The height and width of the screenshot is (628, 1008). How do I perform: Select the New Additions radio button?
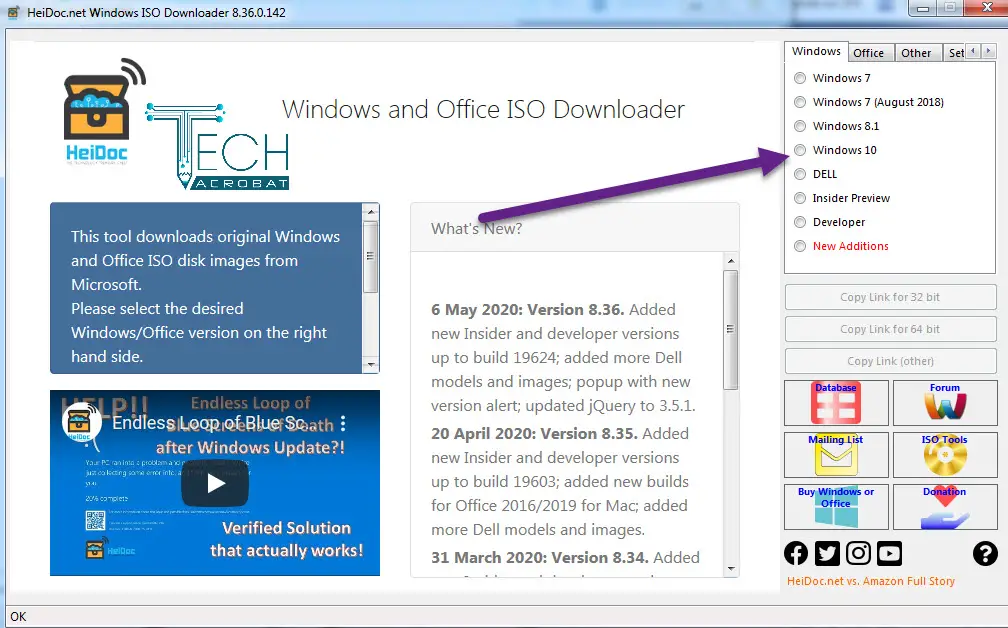[800, 246]
